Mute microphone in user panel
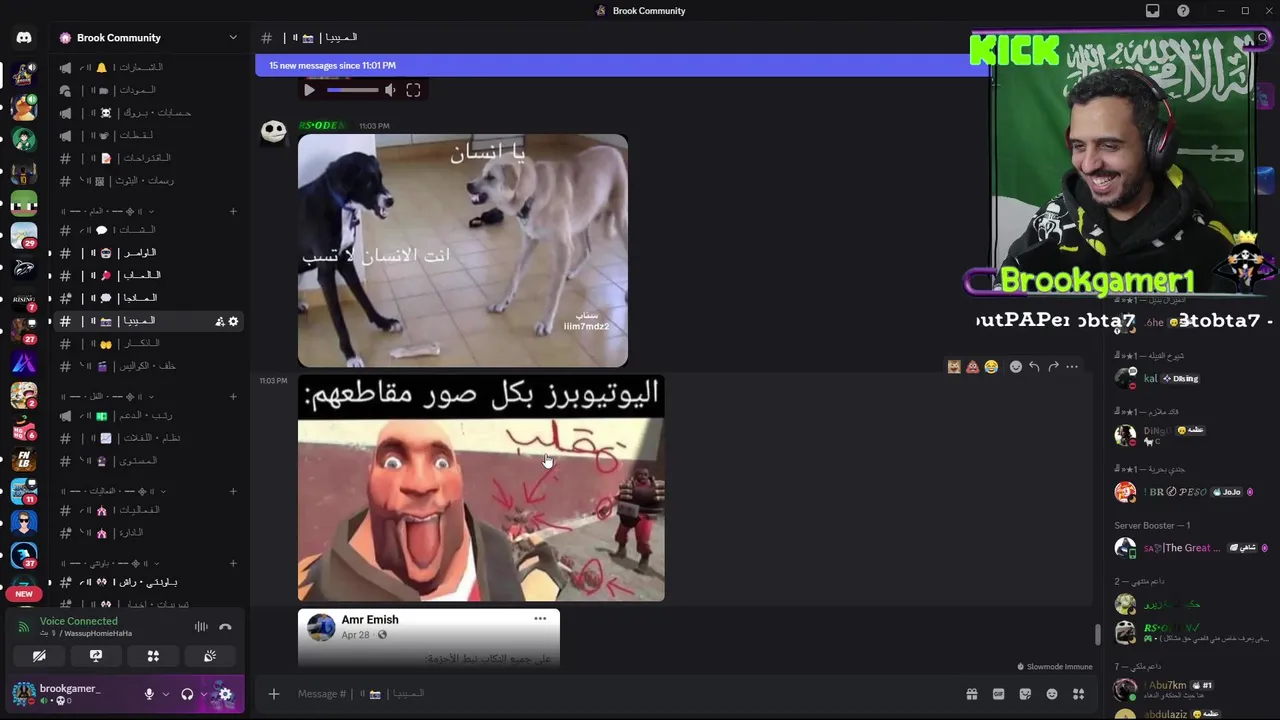 click(x=149, y=694)
